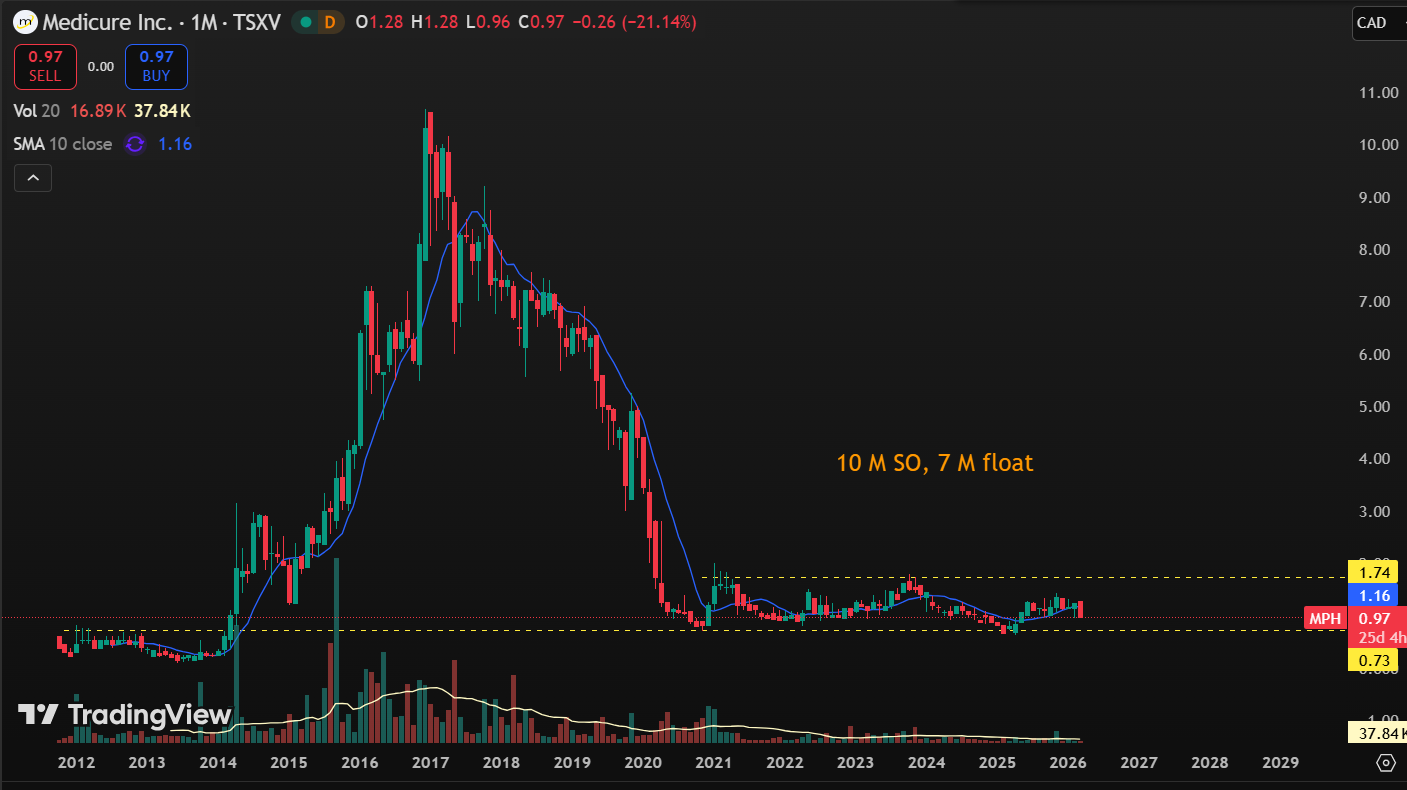Screen dimensions: 1407x790
Task: Toggle the green market status dot
Action: coord(306,22)
